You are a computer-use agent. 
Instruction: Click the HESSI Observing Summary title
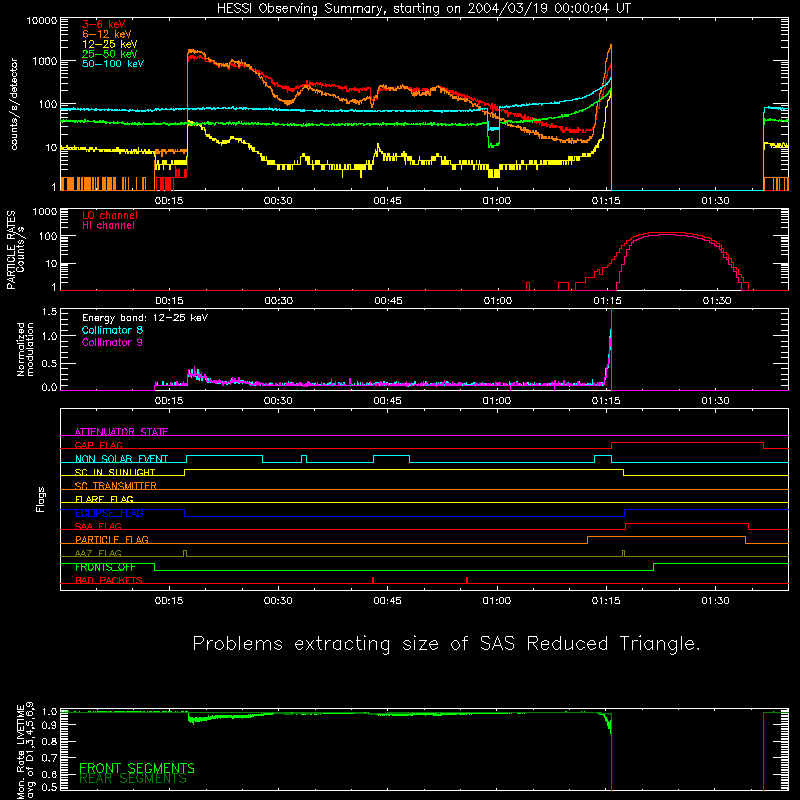tap(423, 9)
